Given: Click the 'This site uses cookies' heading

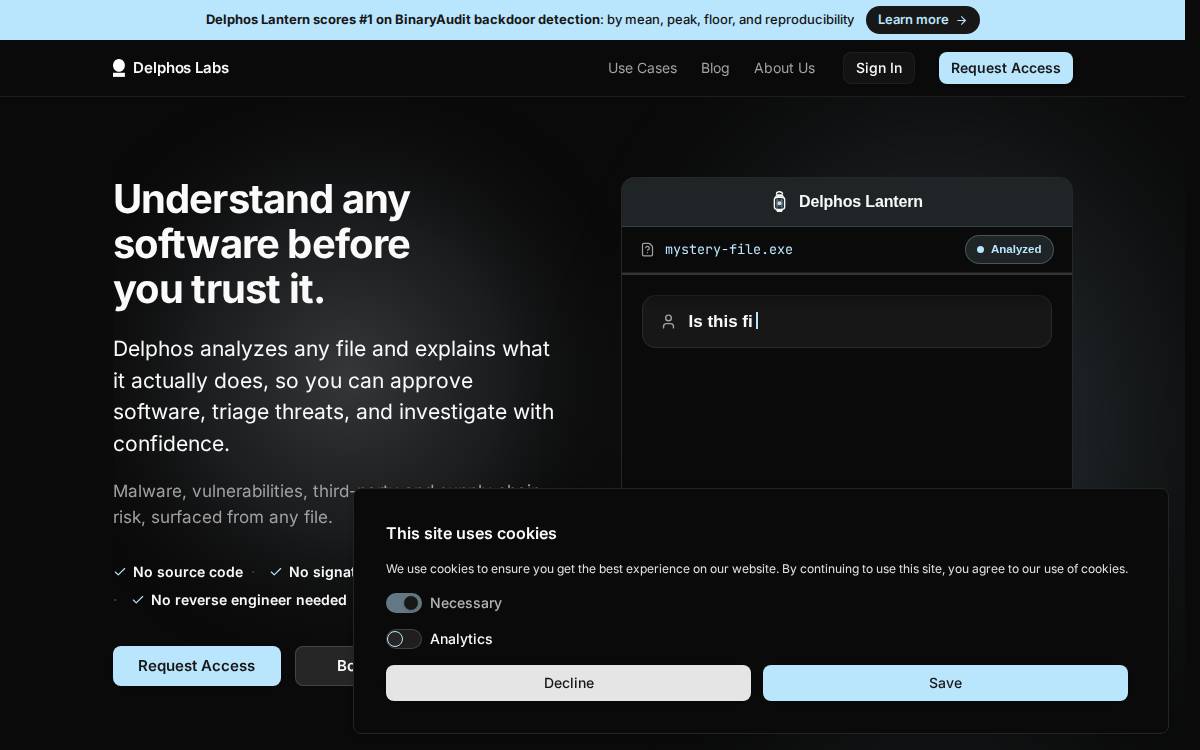Looking at the screenshot, I should pyautogui.click(x=471, y=534).
